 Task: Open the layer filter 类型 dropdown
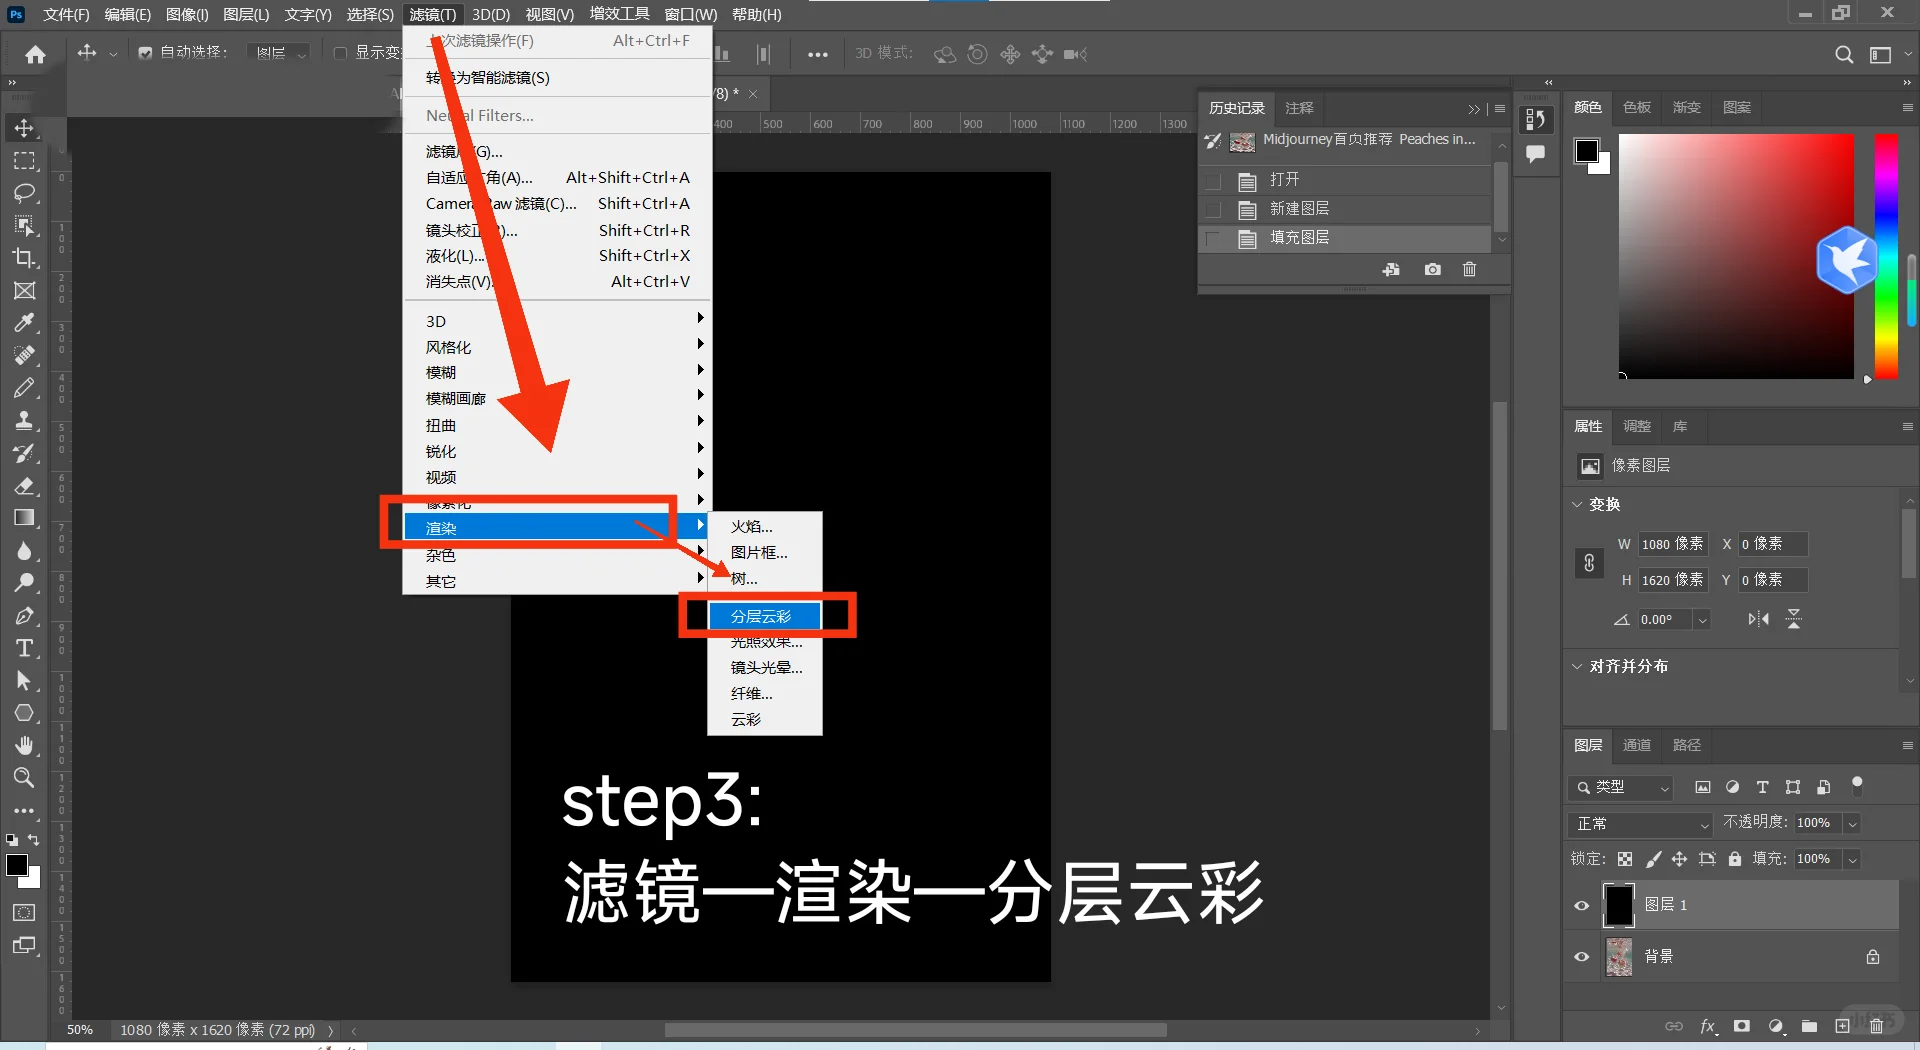point(1620,788)
